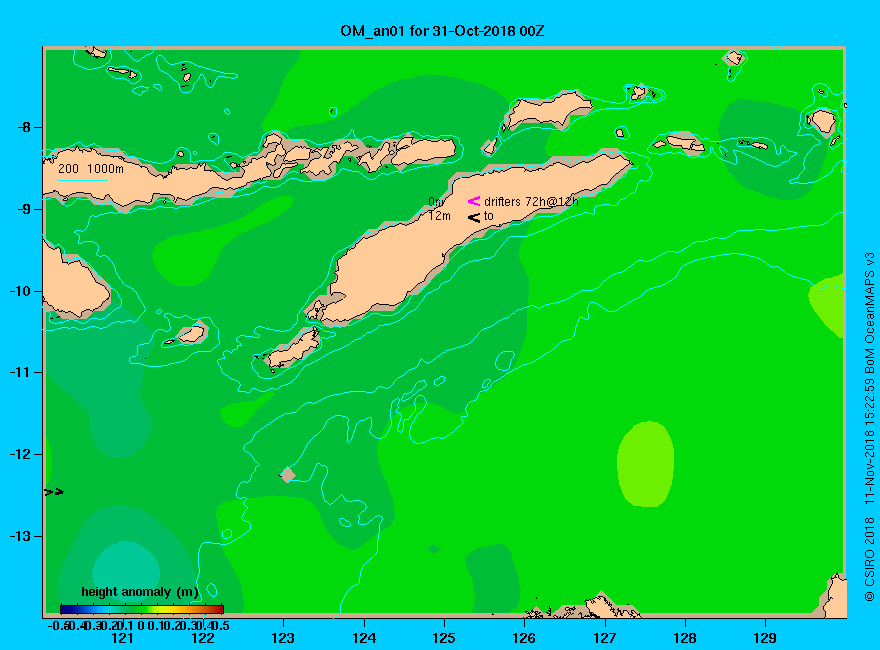Click the black arrow legend marker beside "to"
880x650 pixels.
tap(474, 217)
